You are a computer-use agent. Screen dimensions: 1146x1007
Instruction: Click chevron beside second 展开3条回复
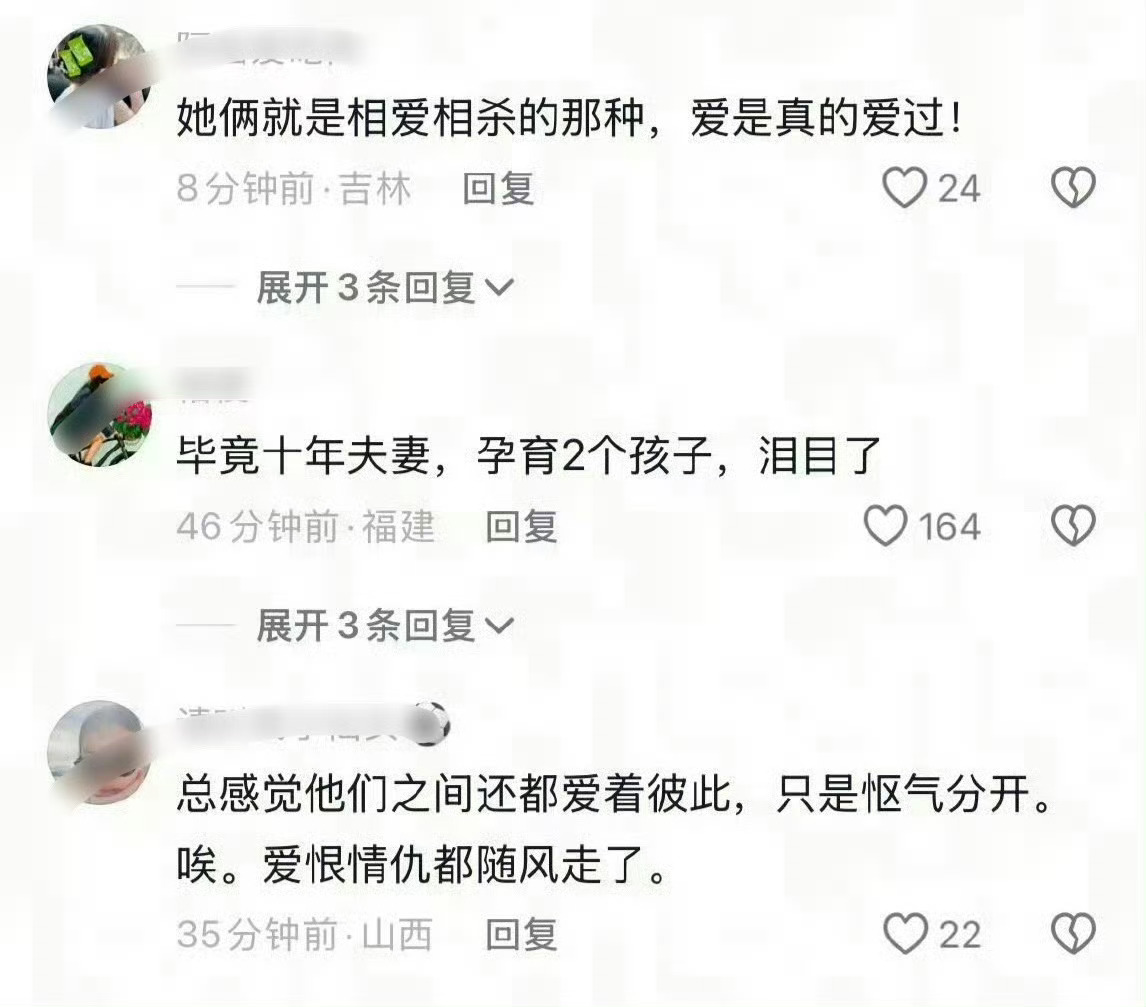pos(500,626)
